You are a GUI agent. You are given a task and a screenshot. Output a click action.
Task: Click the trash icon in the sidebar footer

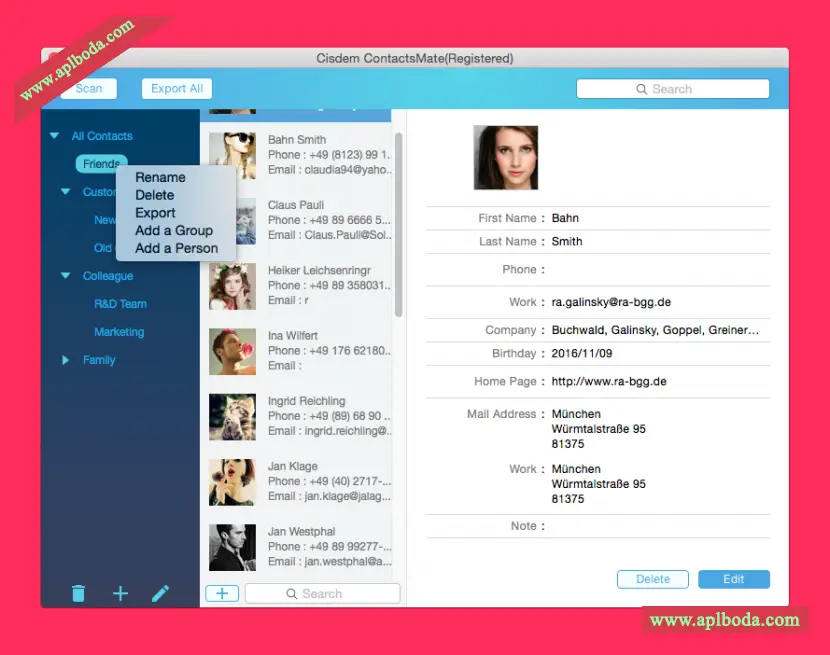coord(78,593)
